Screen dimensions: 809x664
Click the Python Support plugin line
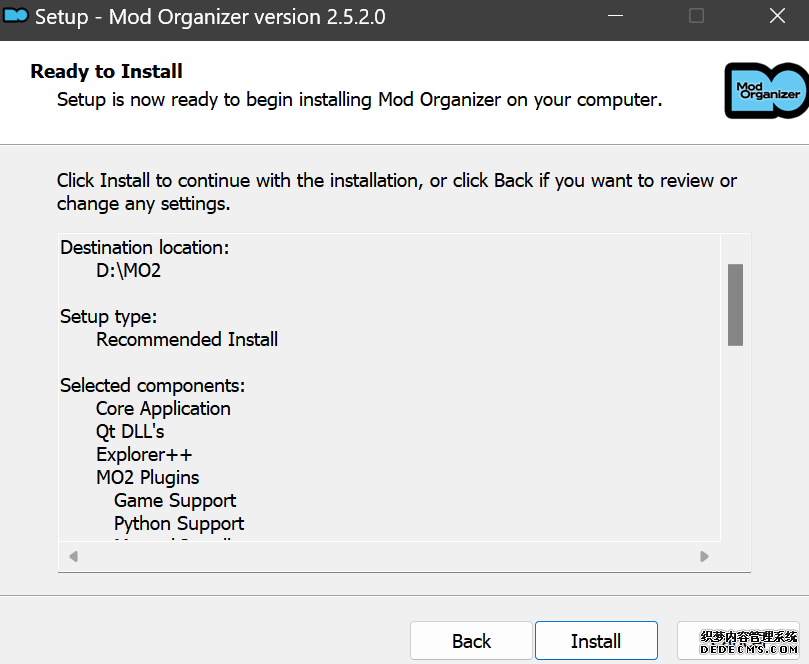(x=179, y=523)
